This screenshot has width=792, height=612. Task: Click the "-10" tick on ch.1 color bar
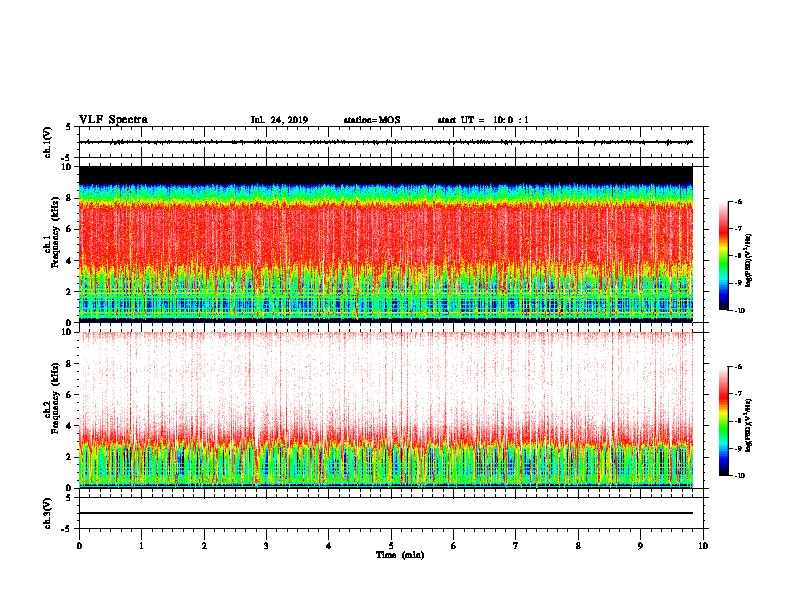[x=740, y=311]
